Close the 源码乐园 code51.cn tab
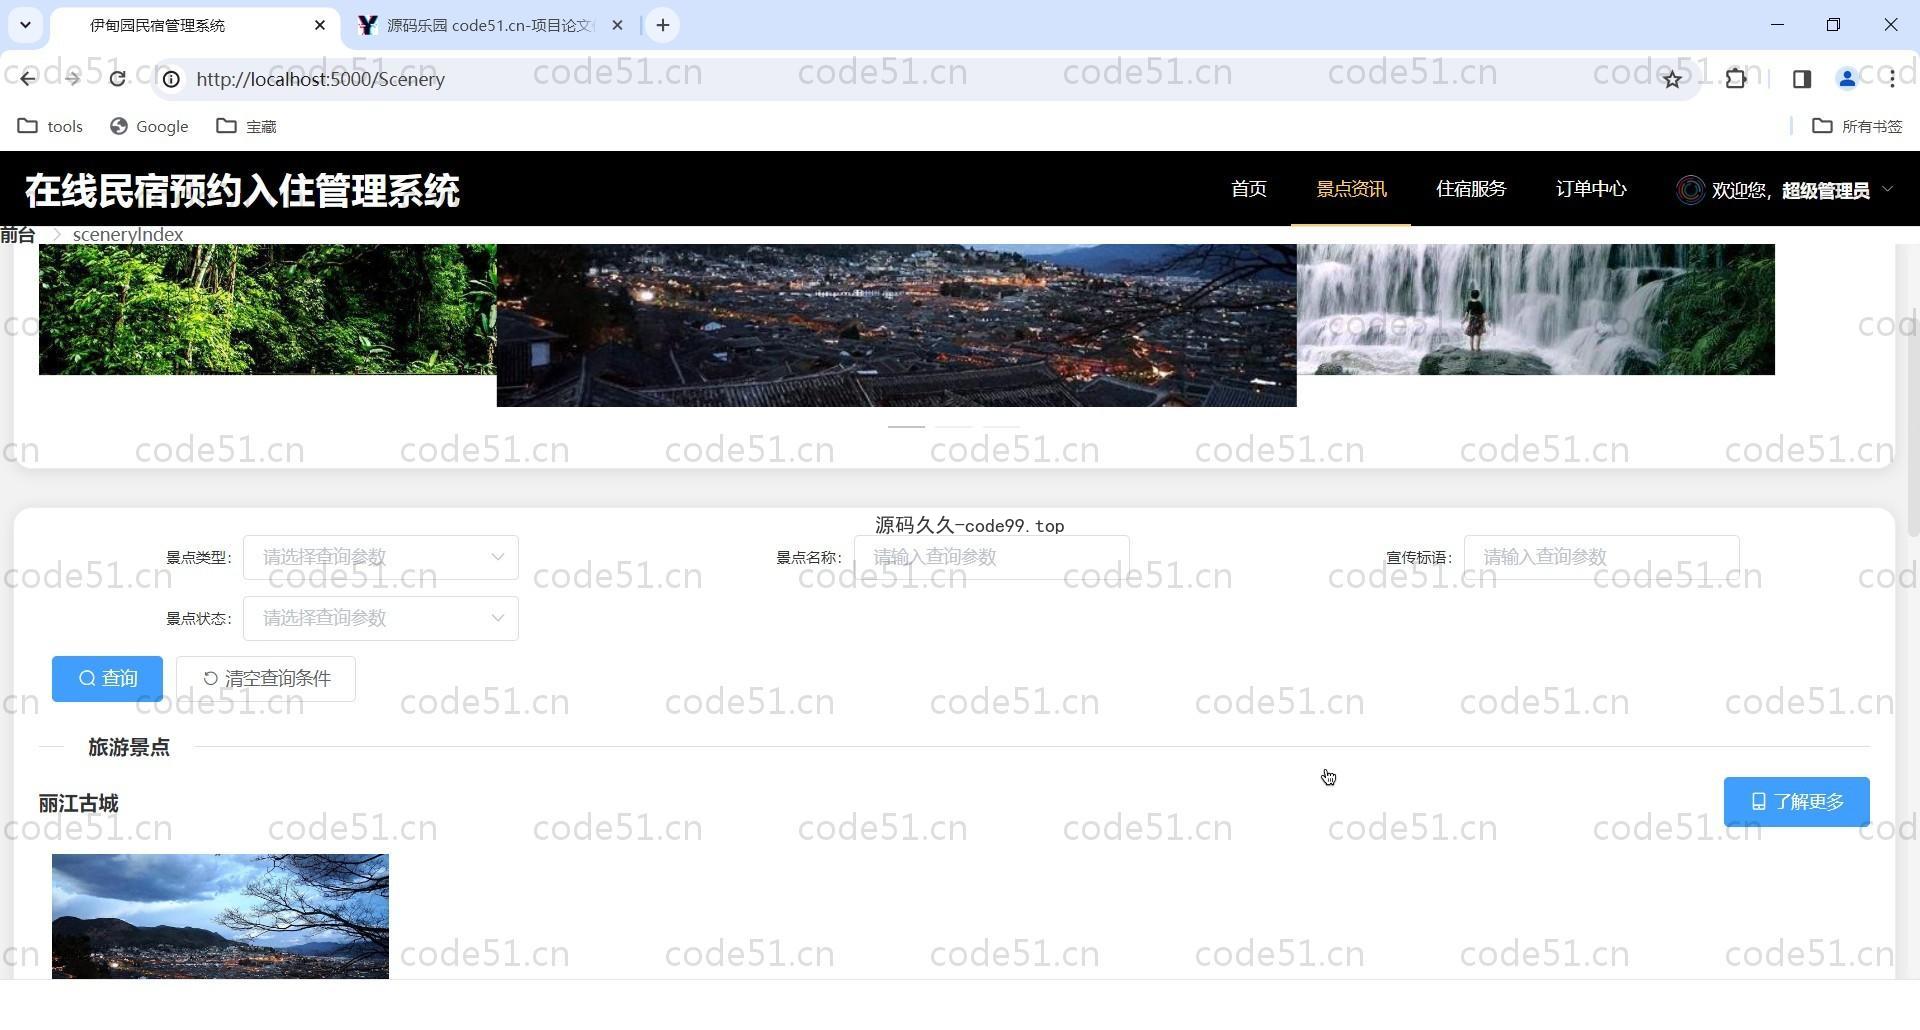The height and width of the screenshot is (1030, 1920). pyautogui.click(x=617, y=25)
